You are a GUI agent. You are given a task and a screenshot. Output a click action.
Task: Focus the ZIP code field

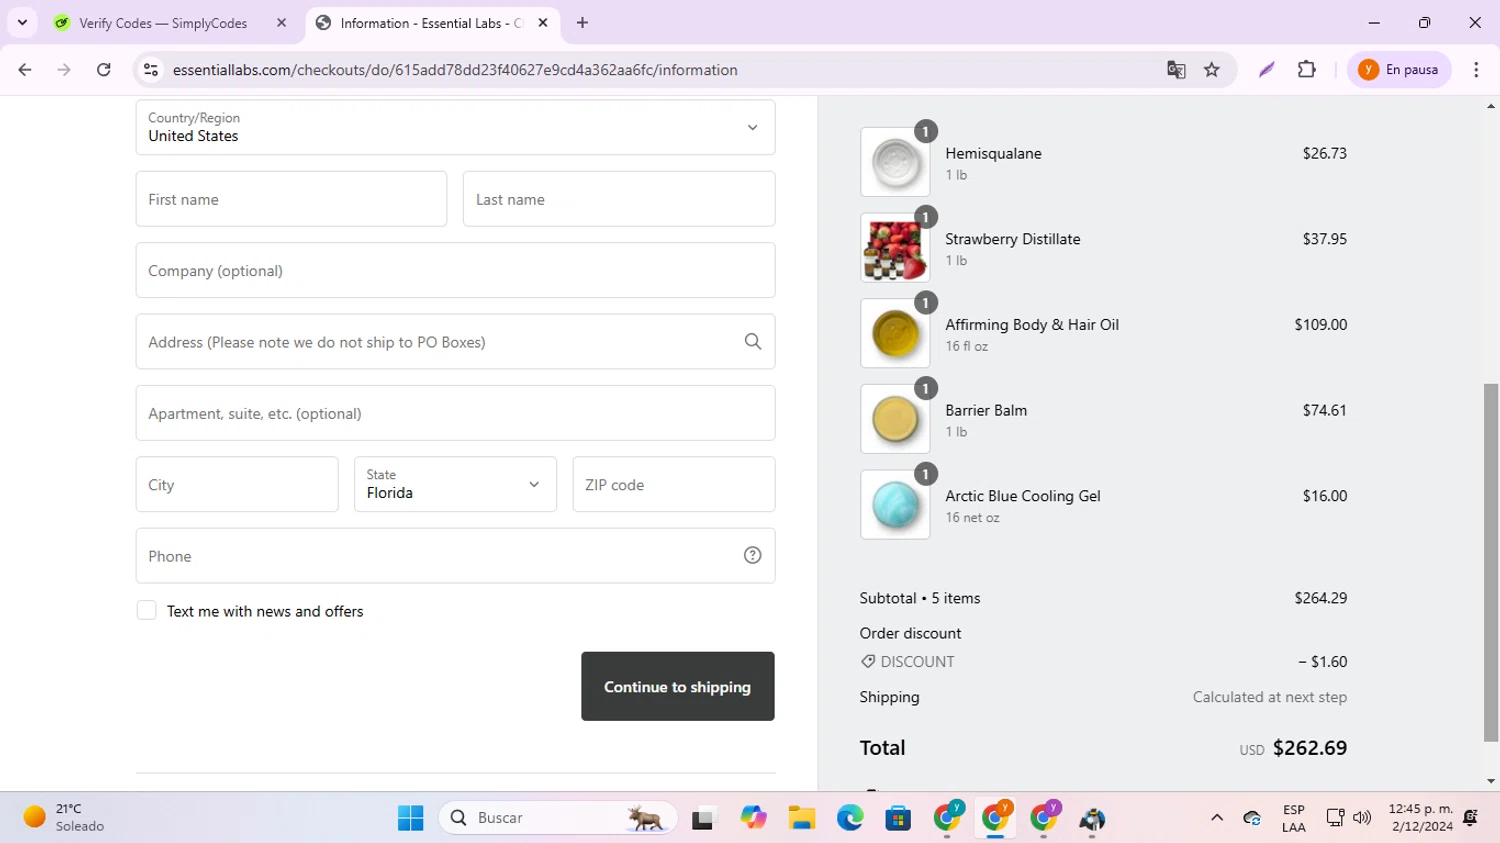(x=673, y=484)
